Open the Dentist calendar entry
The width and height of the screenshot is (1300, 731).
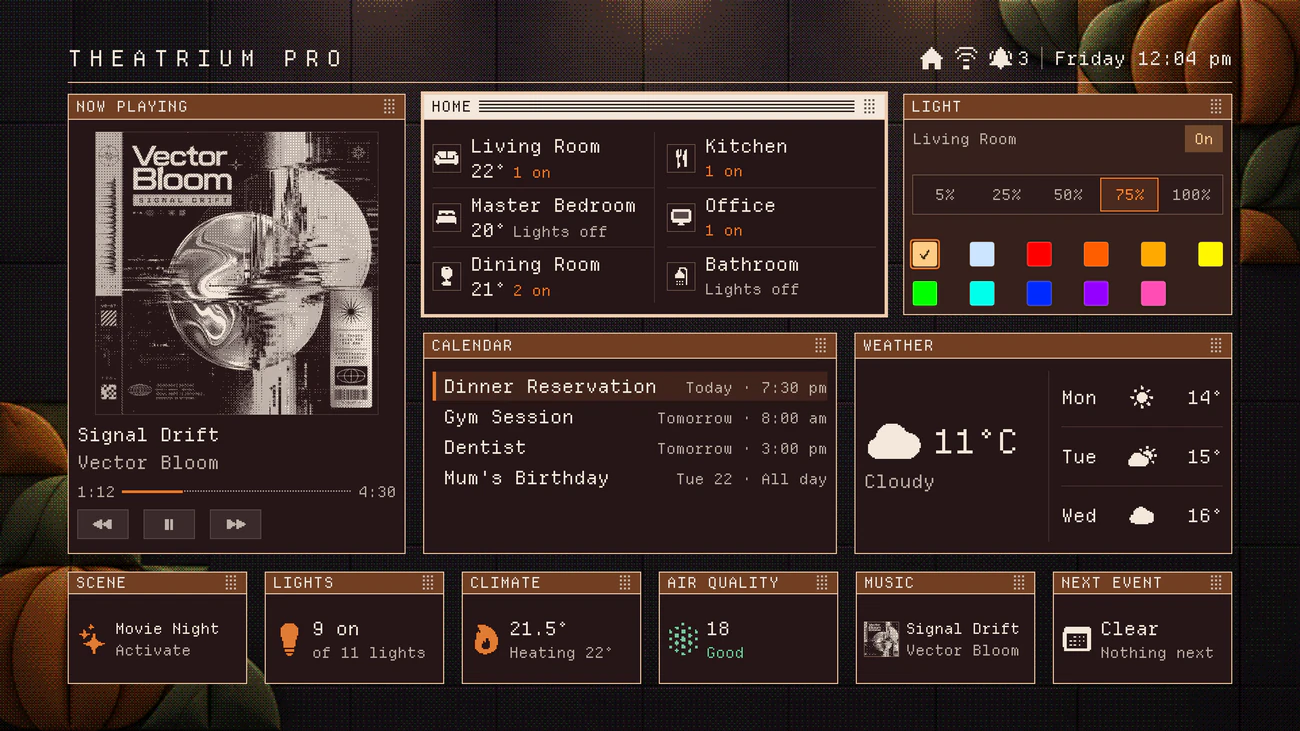[x=630, y=448]
